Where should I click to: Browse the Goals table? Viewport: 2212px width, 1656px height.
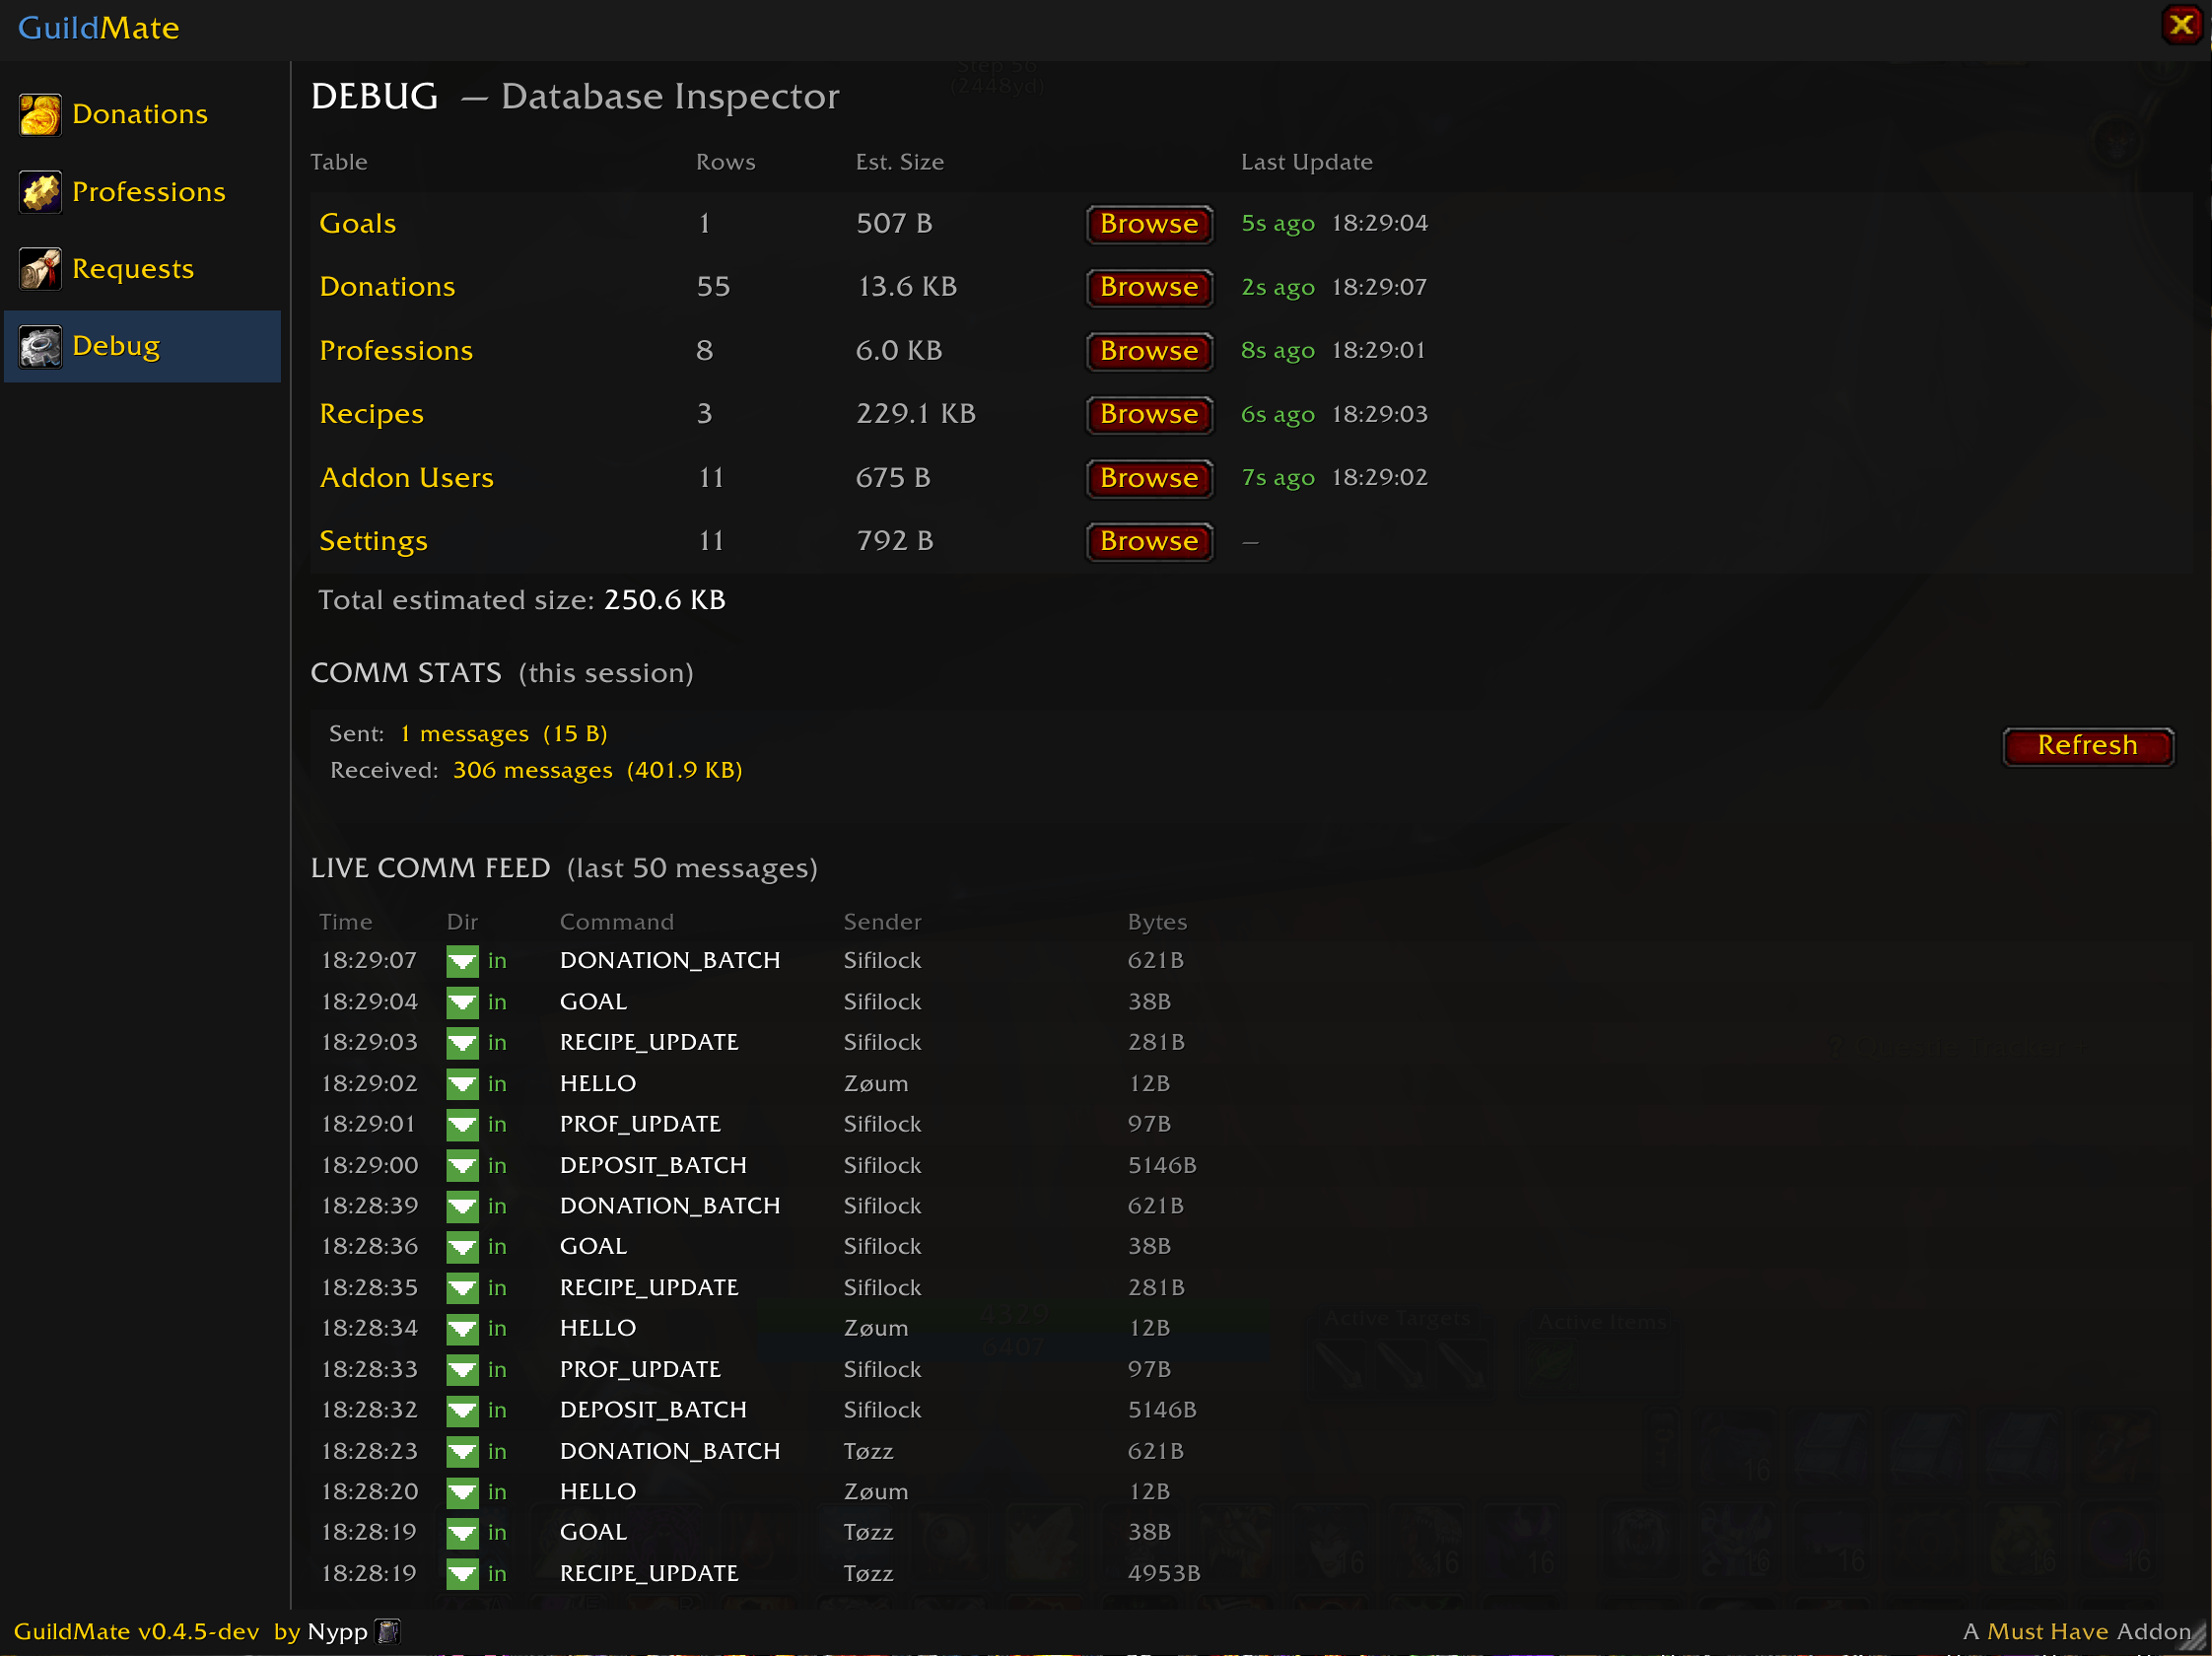point(1149,224)
